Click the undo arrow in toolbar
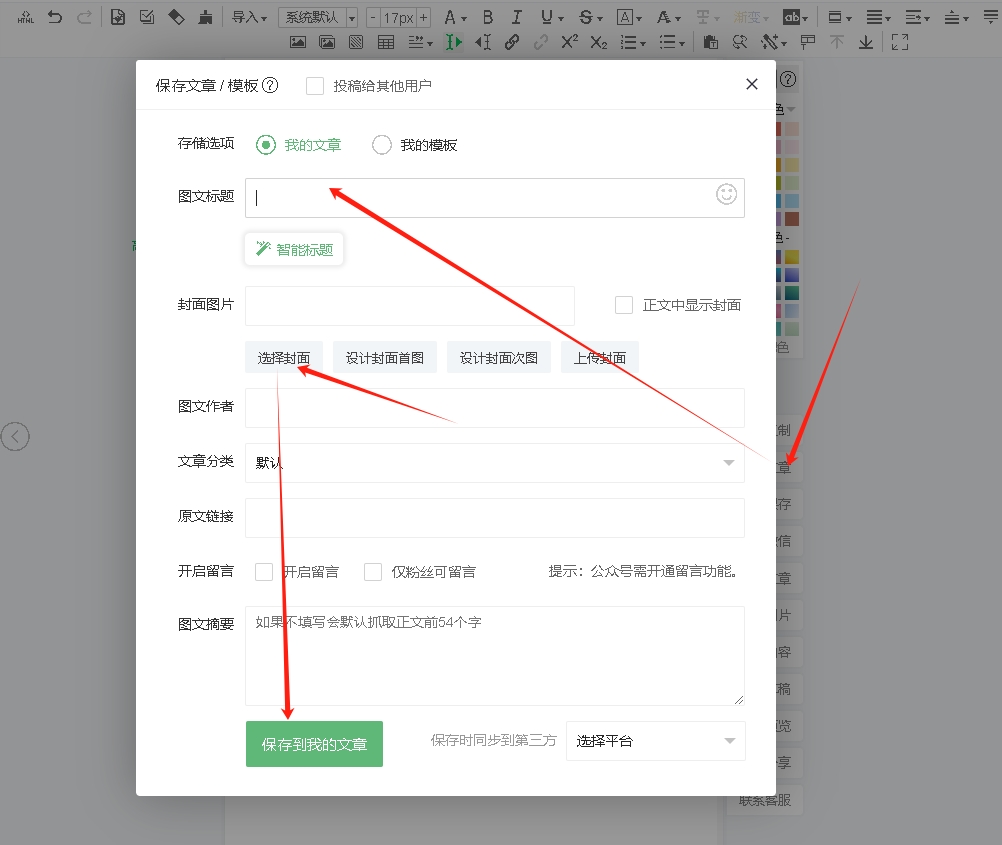 click(x=55, y=17)
